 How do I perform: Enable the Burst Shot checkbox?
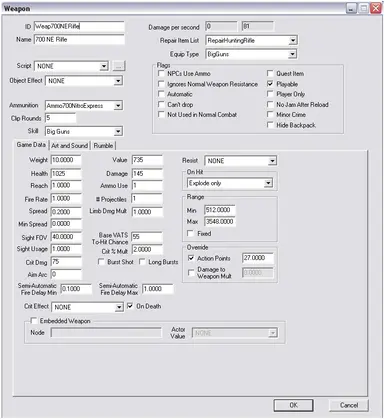point(101,262)
